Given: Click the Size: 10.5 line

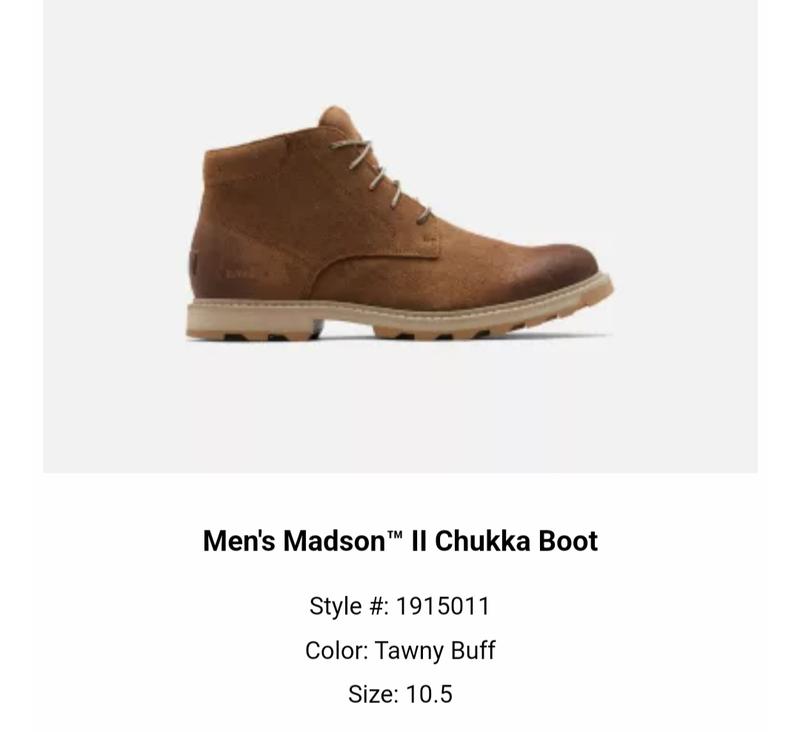Looking at the screenshot, I should (400, 694).
